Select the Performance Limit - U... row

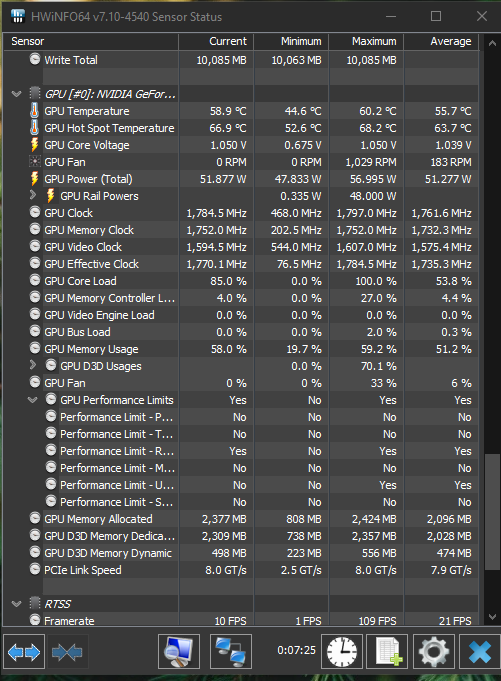[x=241, y=485]
